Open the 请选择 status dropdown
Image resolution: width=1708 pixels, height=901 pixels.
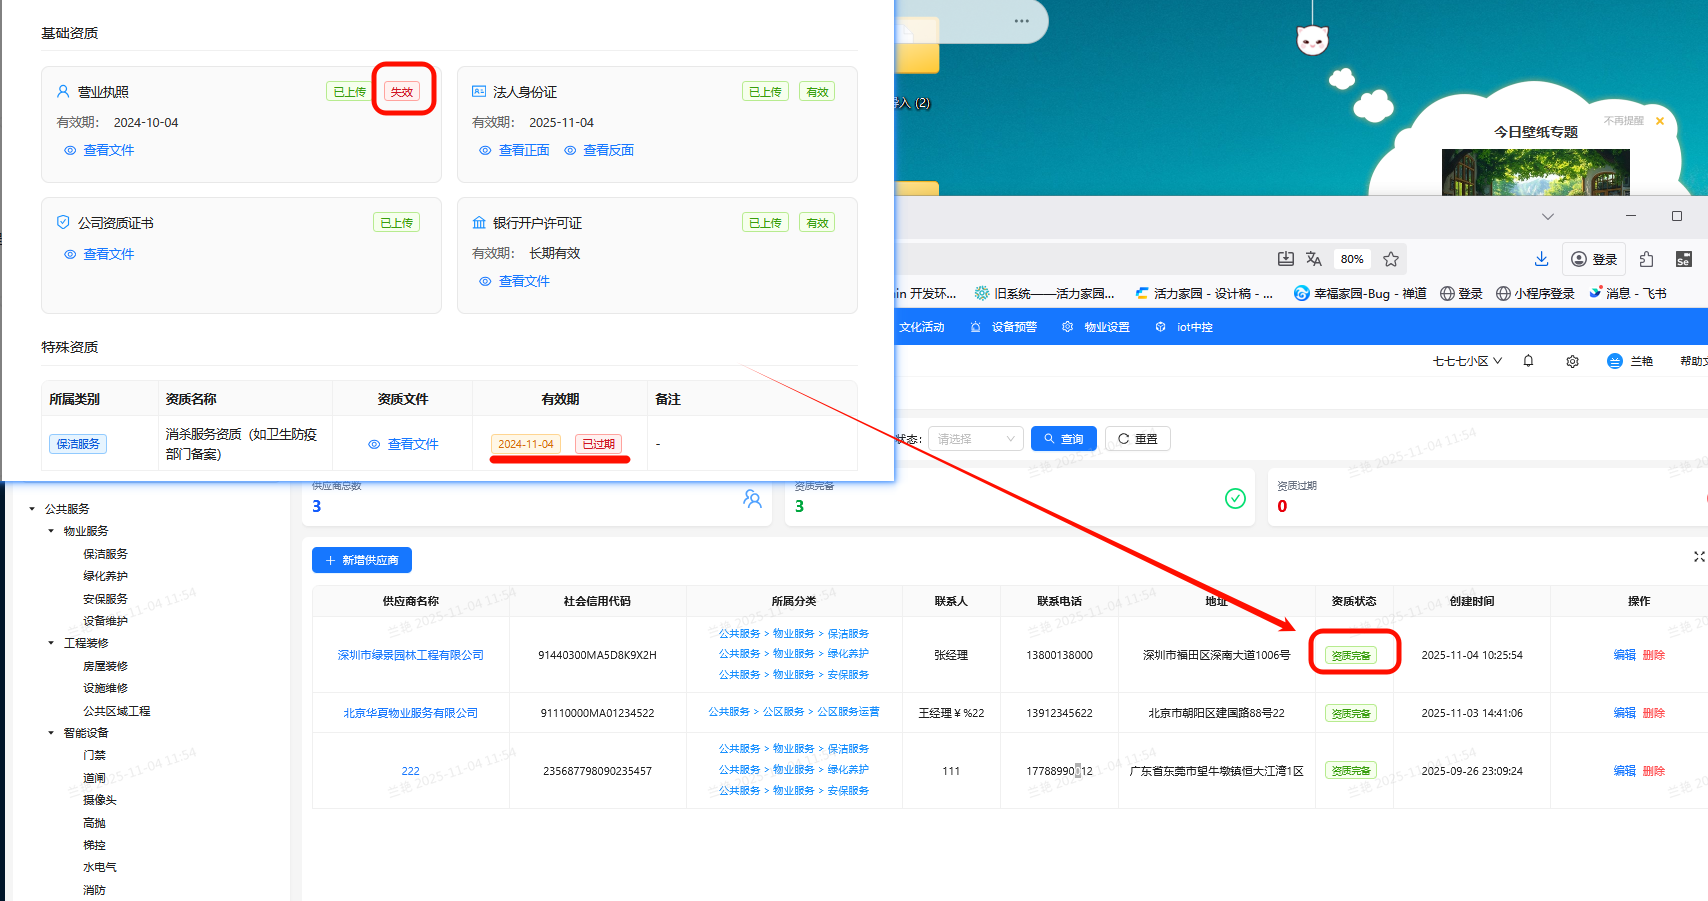click(975, 439)
